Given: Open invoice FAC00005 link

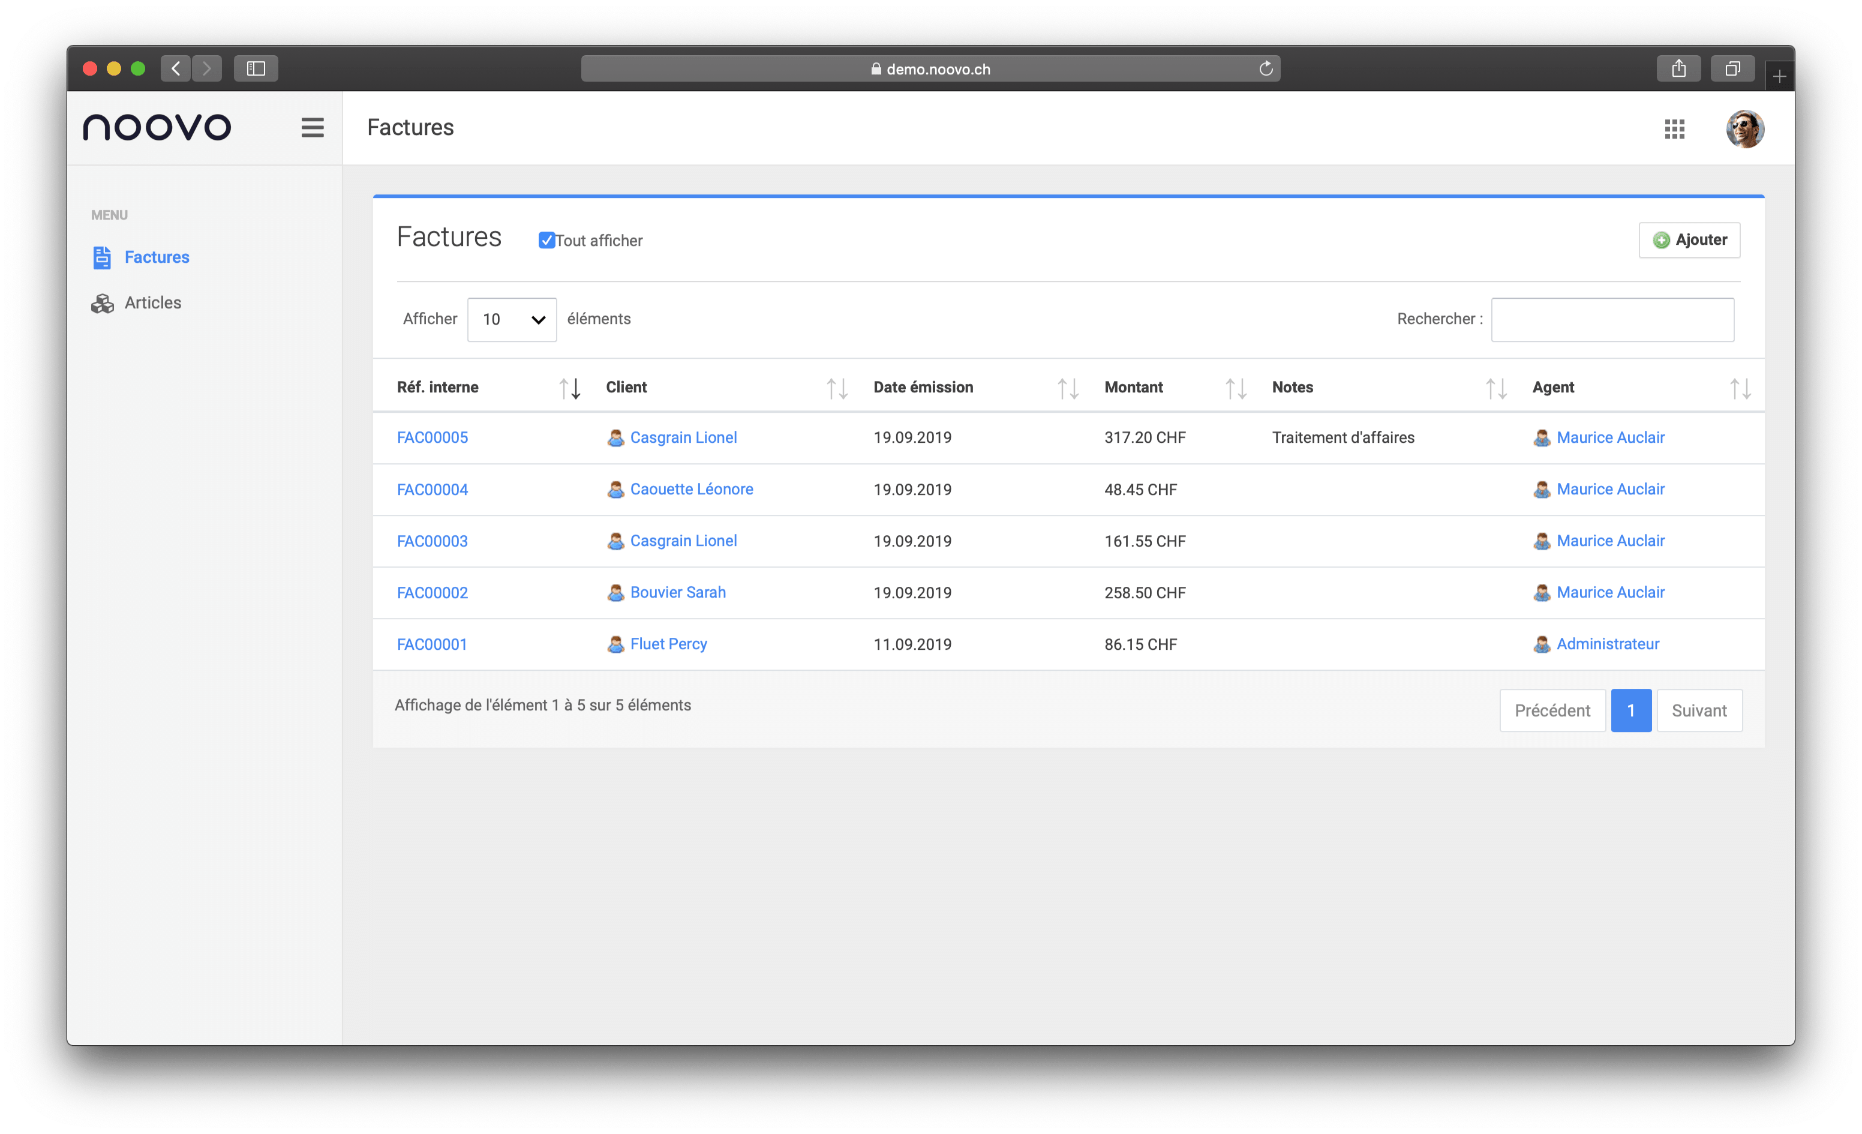Looking at the screenshot, I should click(432, 438).
